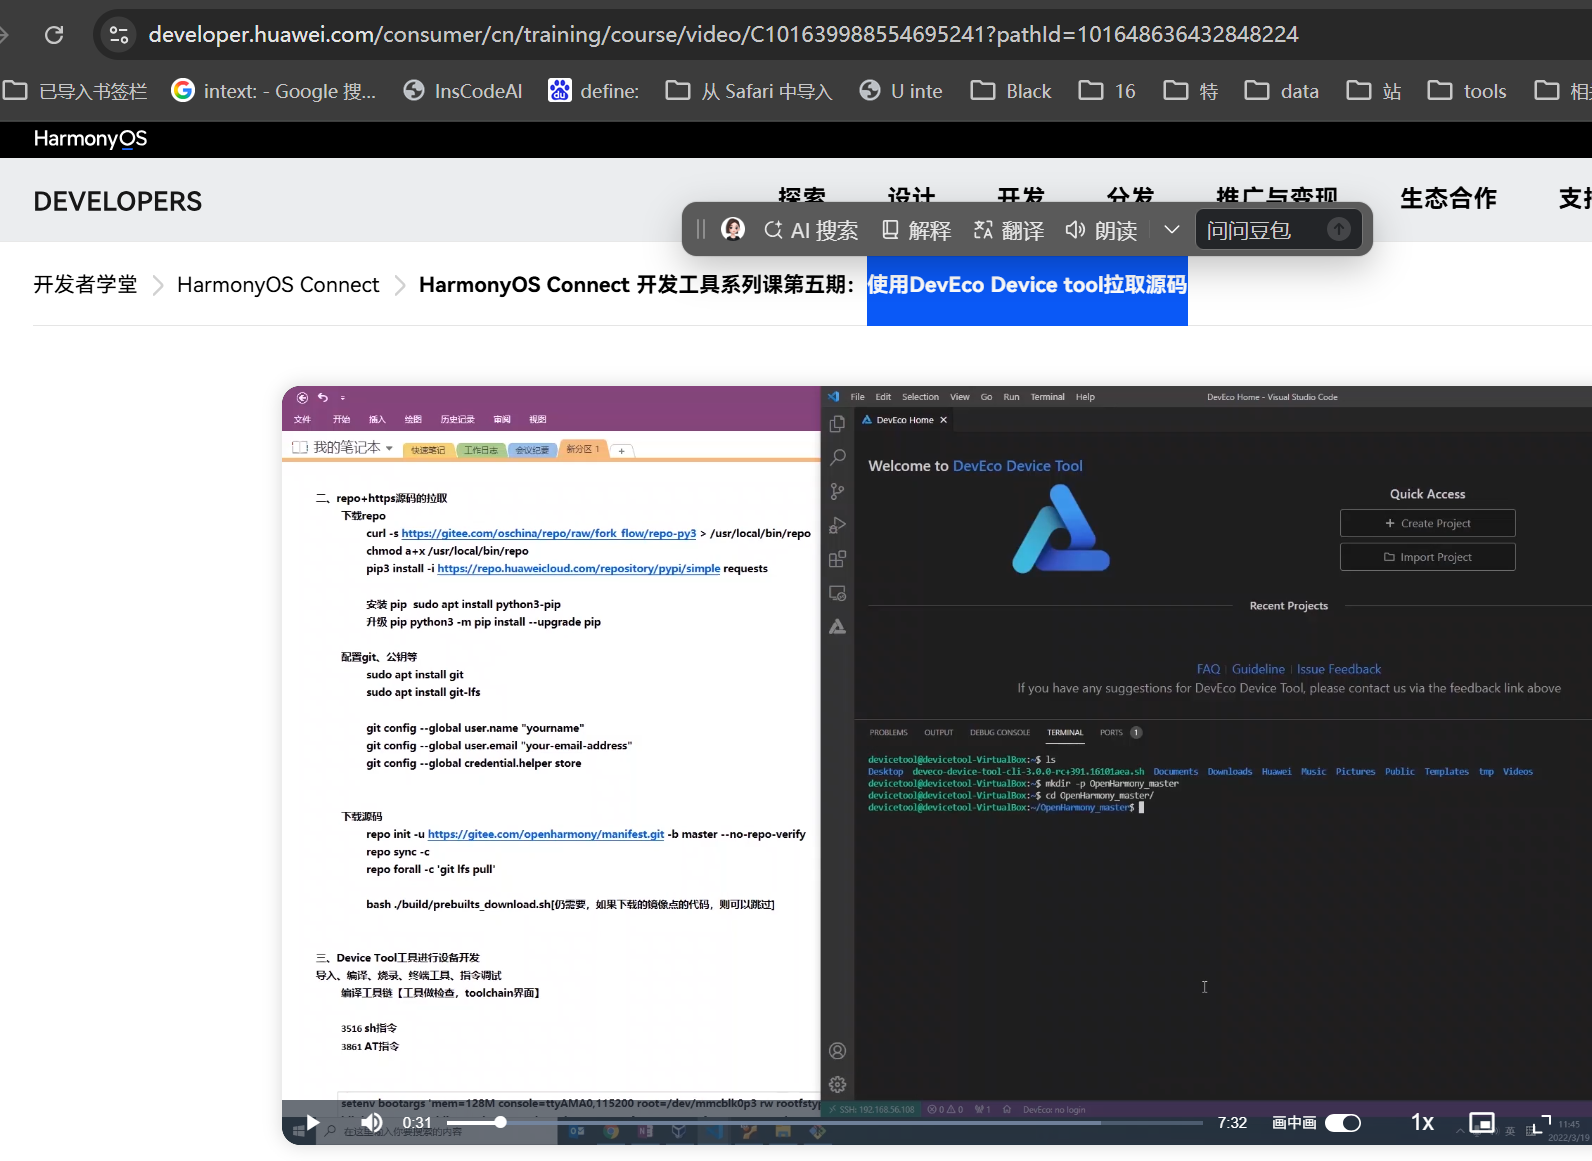Open the 开发者学堂 breadcrumb
The height and width of the screenshot is (1161, 1592).
[85, 285]
